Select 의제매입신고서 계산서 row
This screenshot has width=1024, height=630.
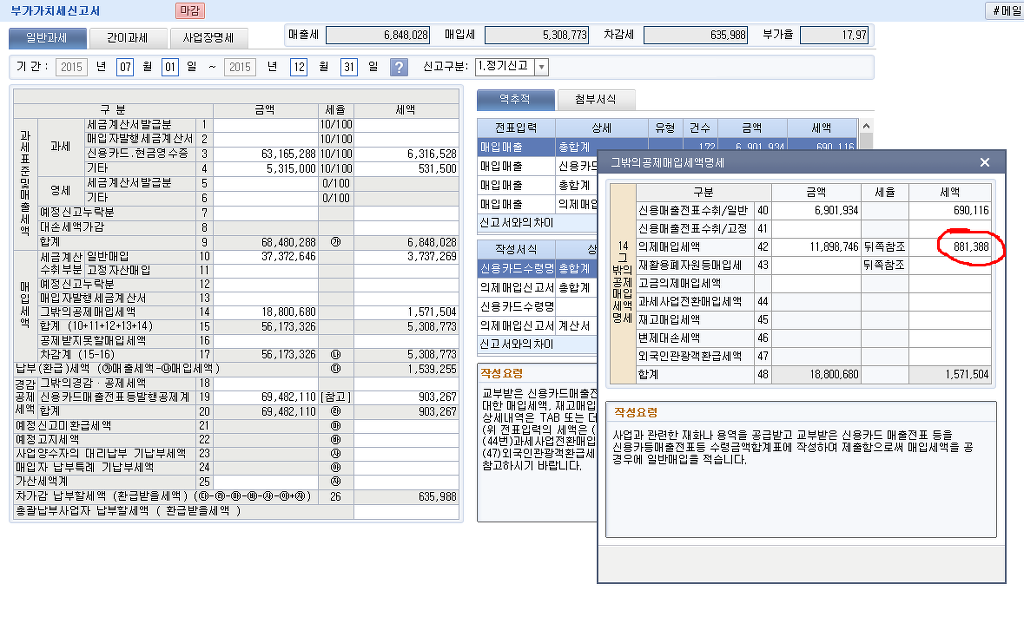537,325
